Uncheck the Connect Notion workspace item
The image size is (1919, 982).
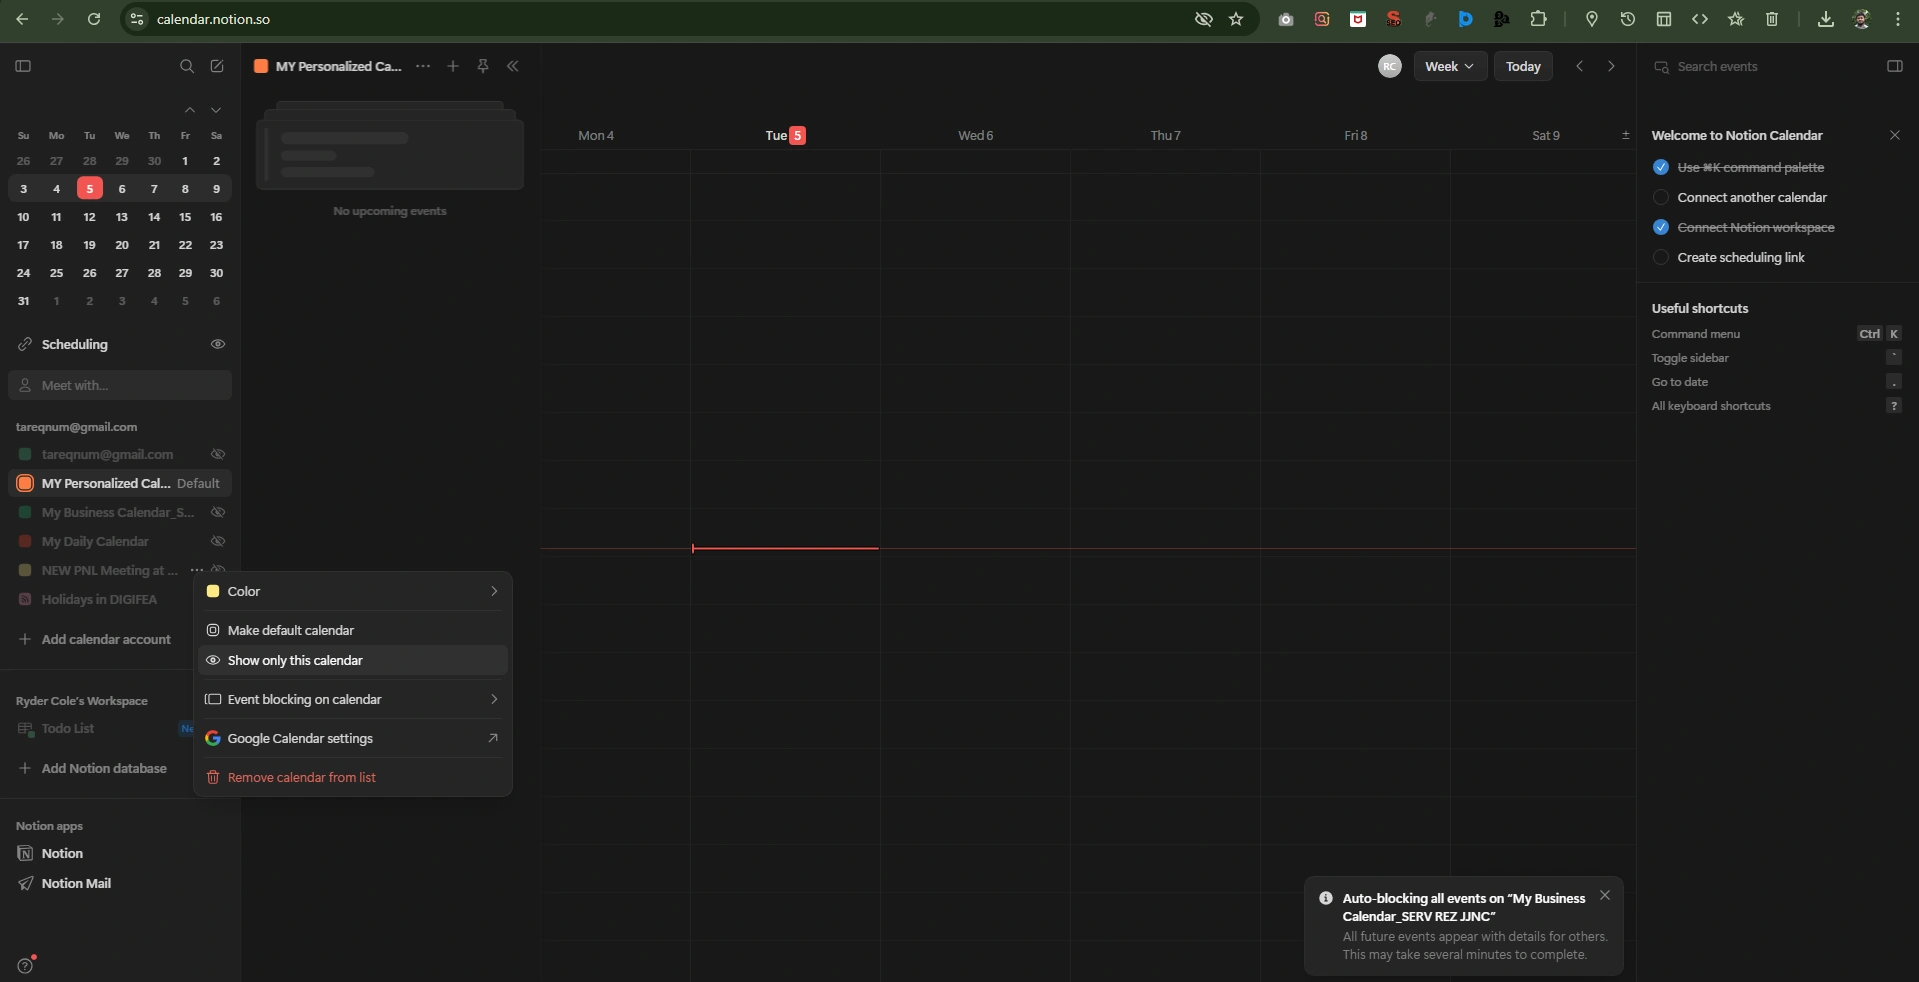1661,227
